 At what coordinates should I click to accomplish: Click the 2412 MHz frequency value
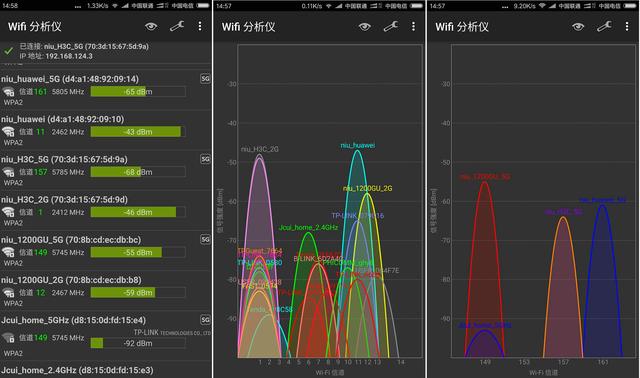click(68, 212)
